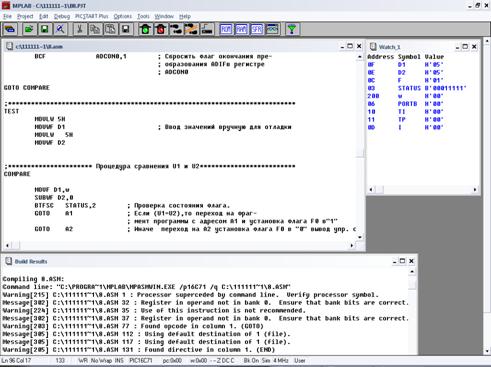Click the footsteps Step icon
This screenshot has height=367, width=491.
tap(176, 29)
